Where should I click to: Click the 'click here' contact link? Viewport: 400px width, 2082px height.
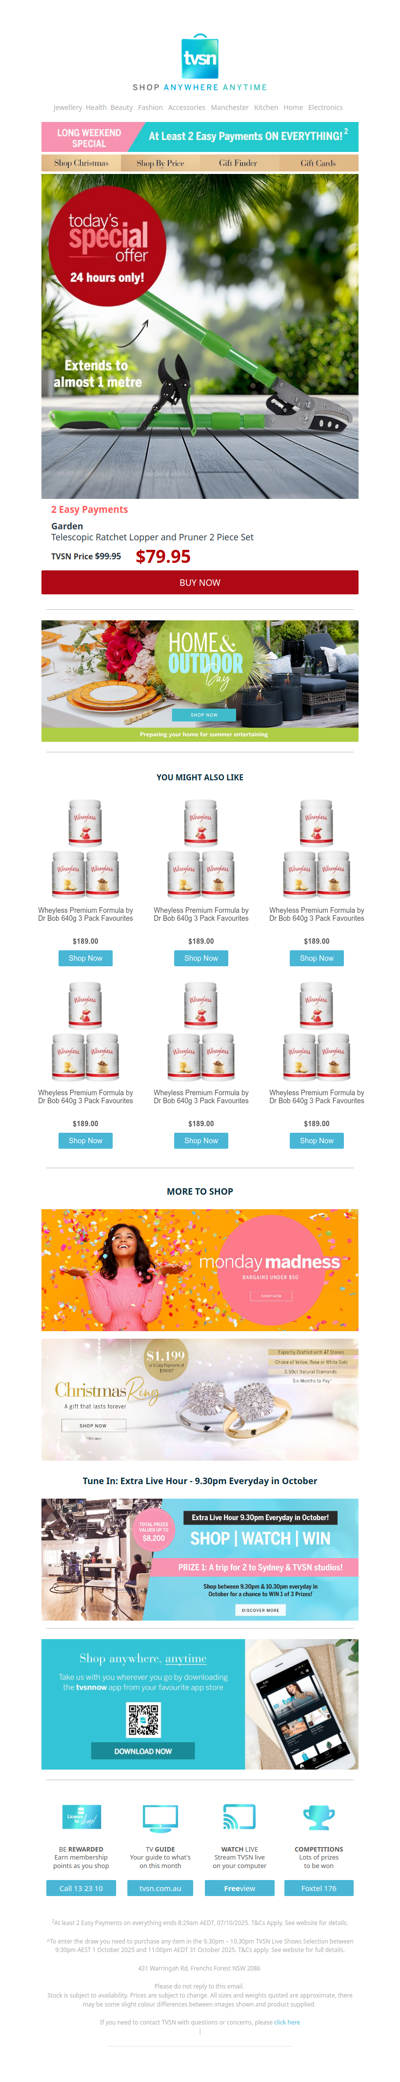(287, 2022)
